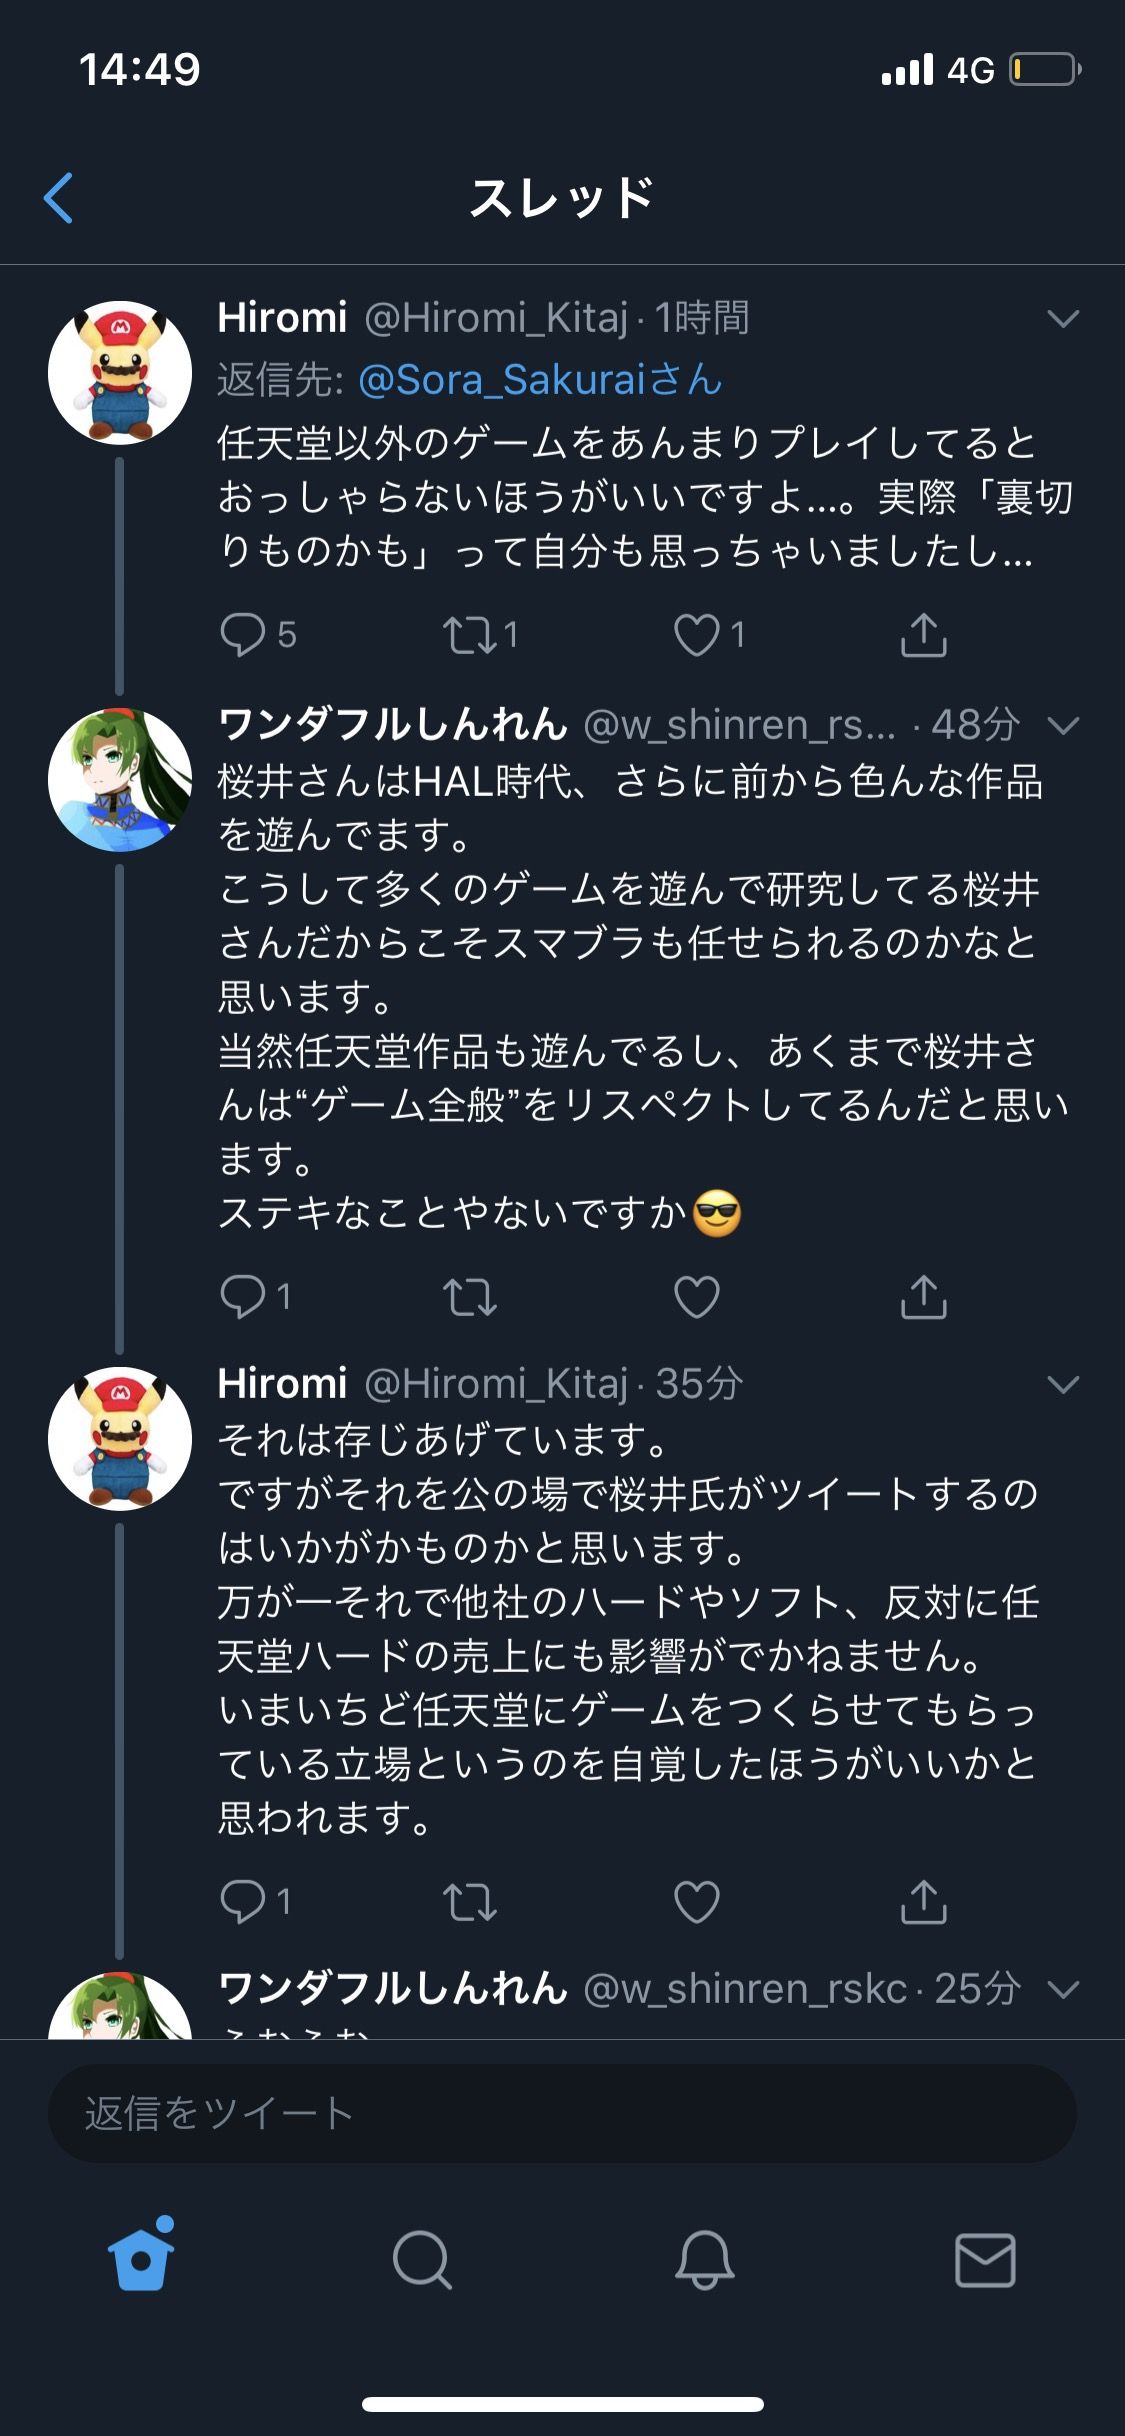Like Hiromi's 35分 tweet
This screenshot has height=2436, width=1125.
[697, 1901]
